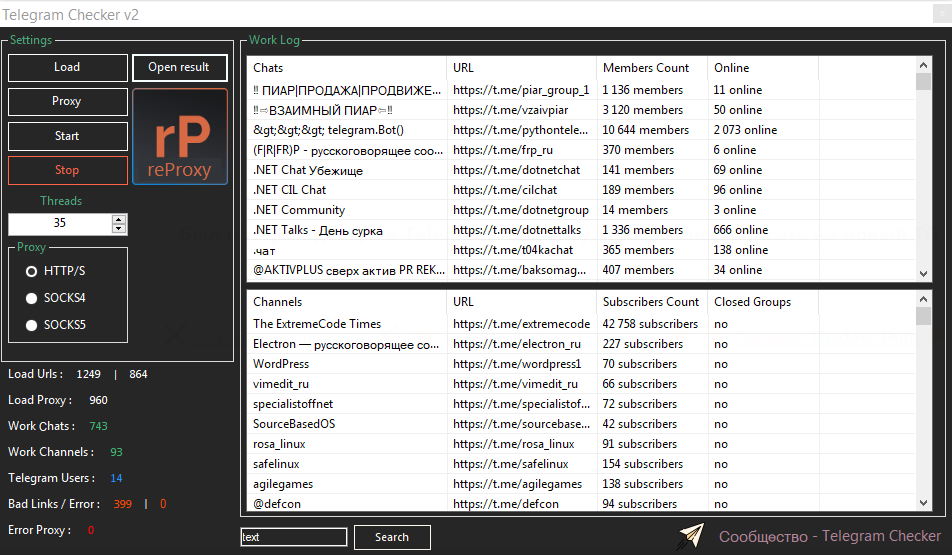The image size is (952, 555).
Task: Select the ‼⇨ВЗАИМНЫЙ ПИАР⇦‼ chat row
Action: [581, 110]
